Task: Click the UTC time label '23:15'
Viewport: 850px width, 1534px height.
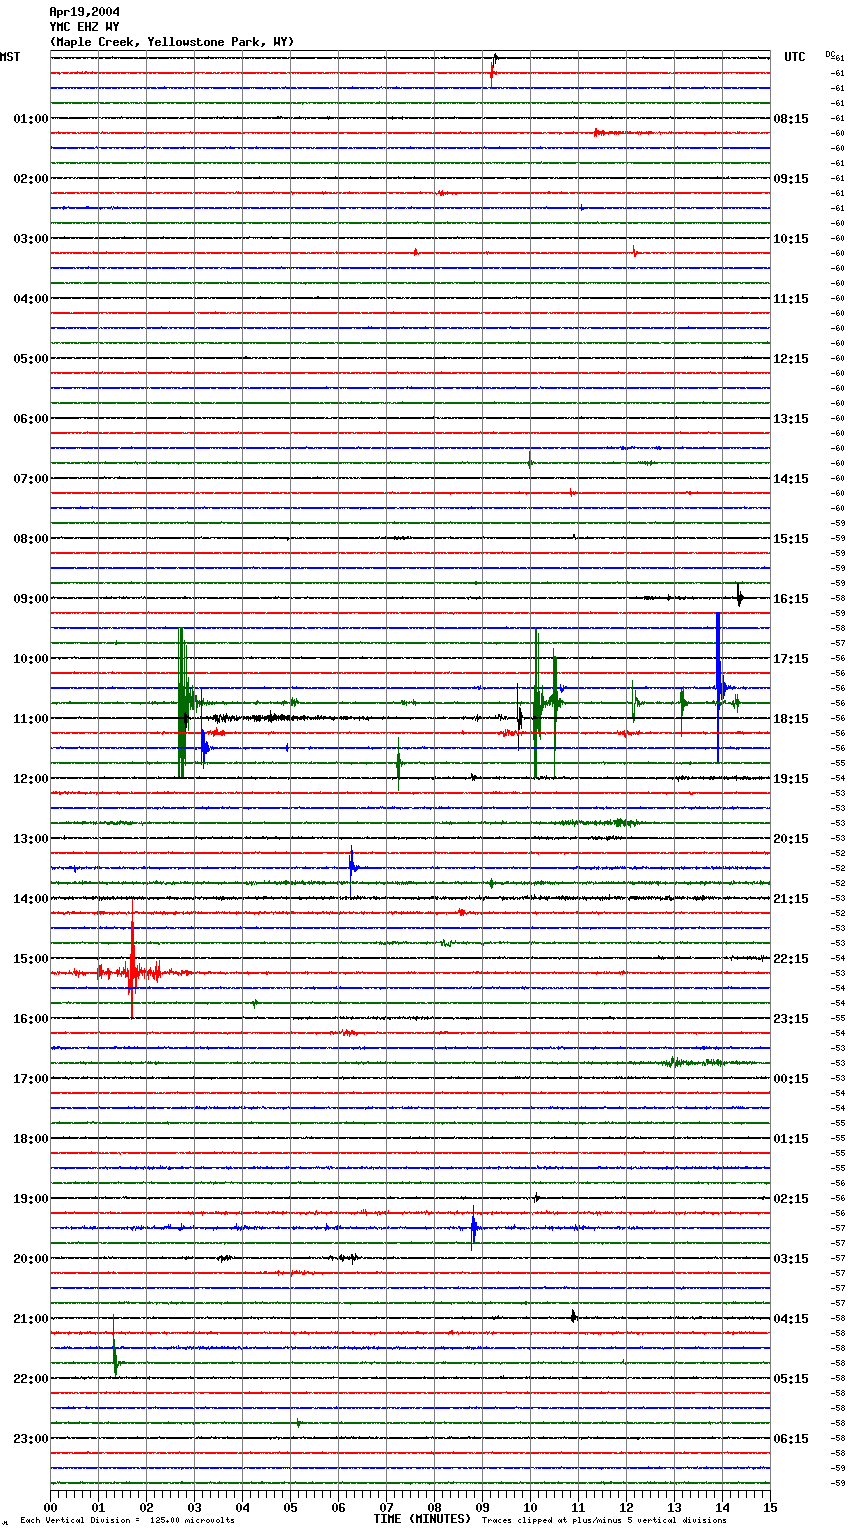Action: pyautogui.click(x=791, y=1019)
